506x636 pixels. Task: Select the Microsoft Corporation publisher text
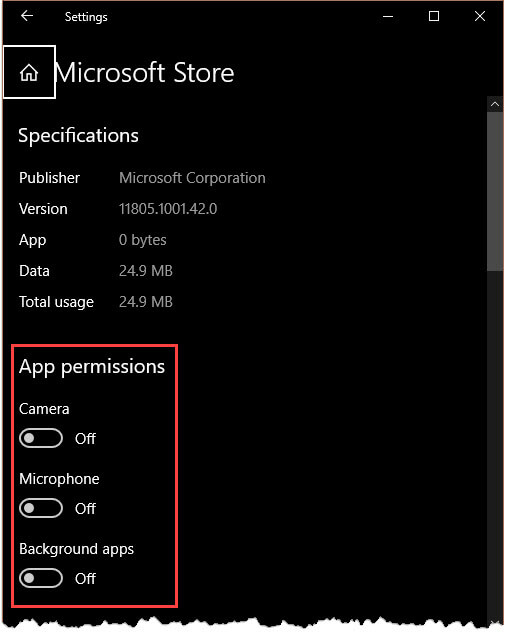(x=192, y=178)
